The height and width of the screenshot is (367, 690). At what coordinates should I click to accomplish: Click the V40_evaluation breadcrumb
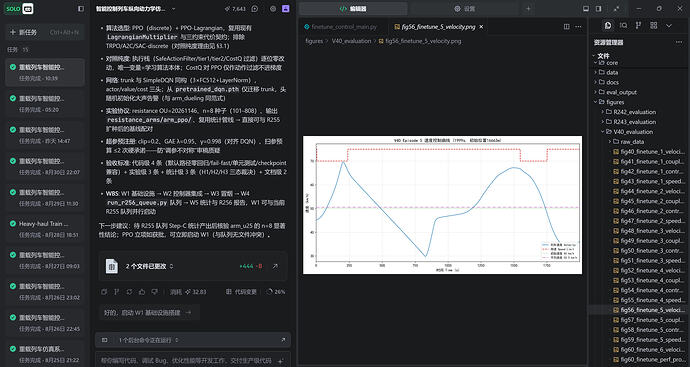pos(351,41)
